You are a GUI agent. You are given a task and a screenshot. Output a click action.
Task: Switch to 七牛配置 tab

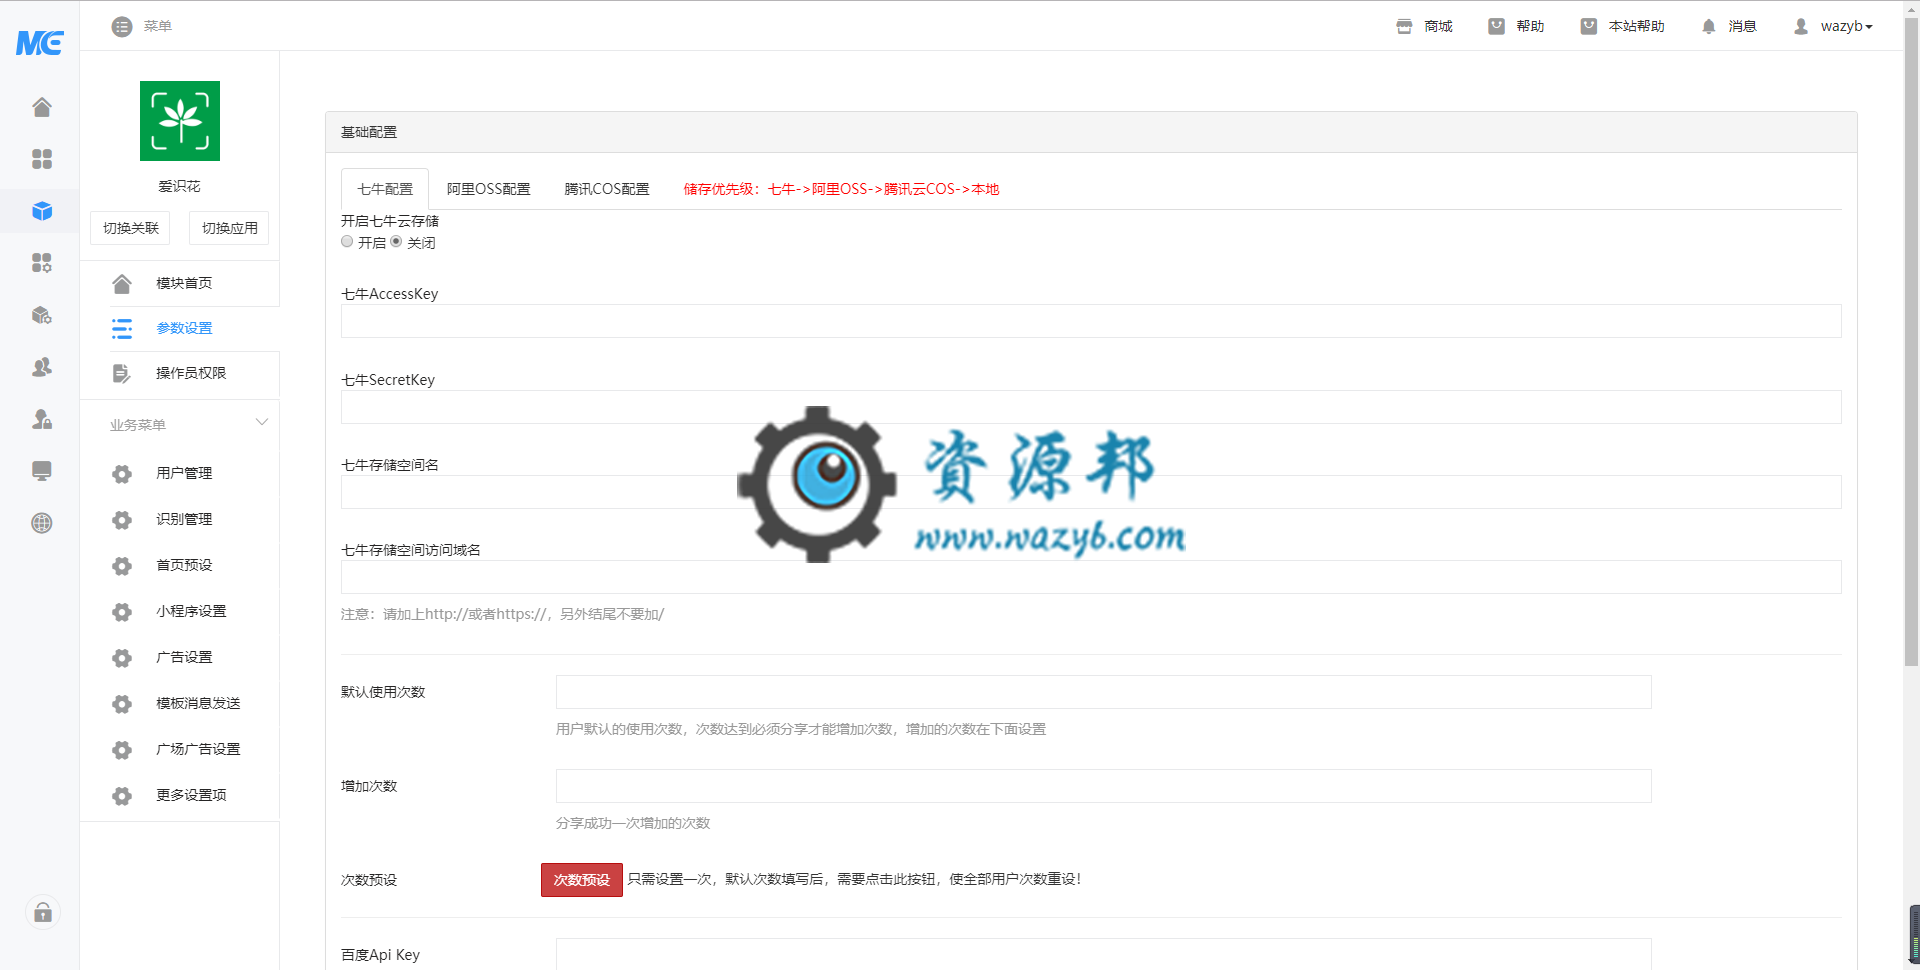click(x=385, y=189)
